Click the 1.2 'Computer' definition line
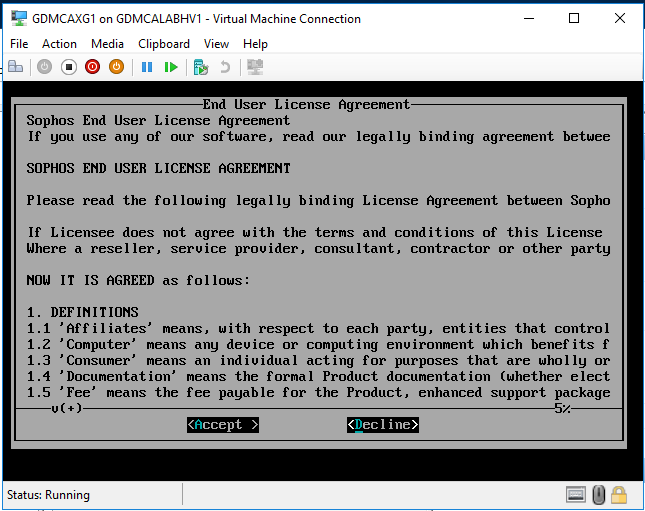The height and width of the screenshot is (511, 645). pyautogui.click(x=318, y=344)
